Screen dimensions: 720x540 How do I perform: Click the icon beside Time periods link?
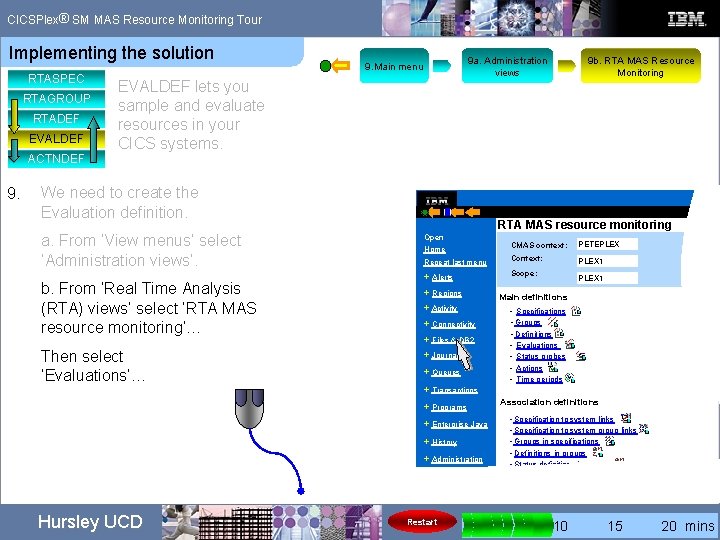click(x=570, y=378)
